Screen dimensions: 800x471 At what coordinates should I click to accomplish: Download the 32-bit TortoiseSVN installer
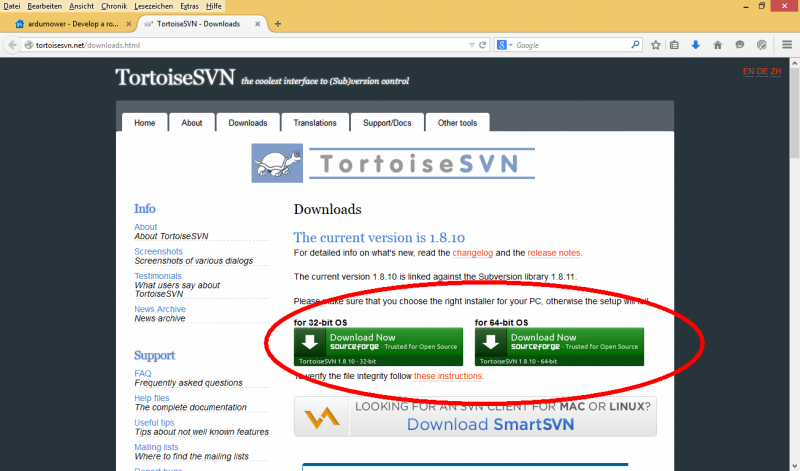click(x=378, y=347)
